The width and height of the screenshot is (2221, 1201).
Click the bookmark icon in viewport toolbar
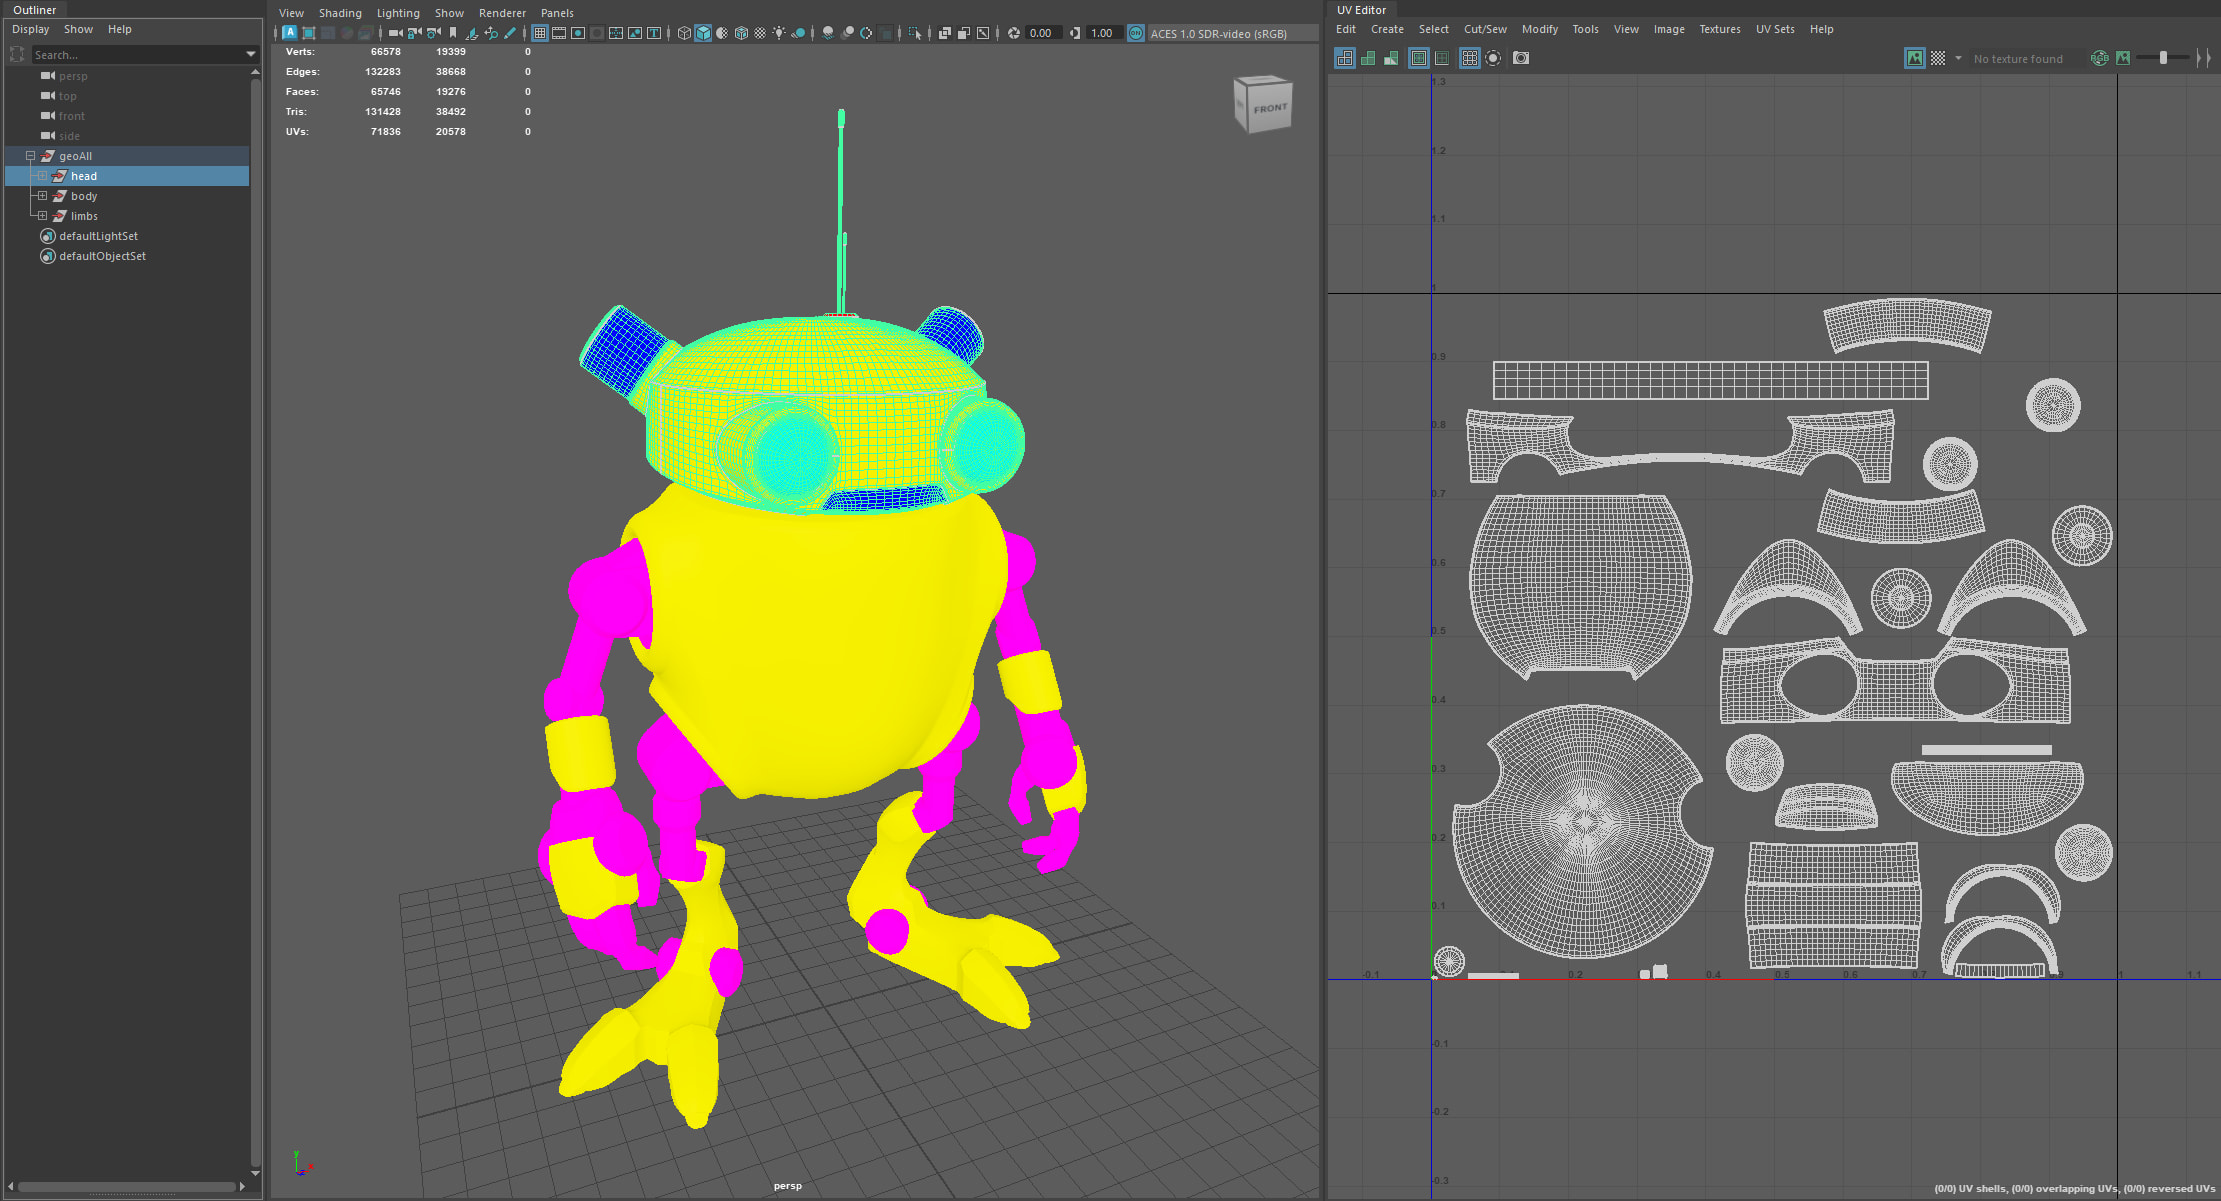(x=453, y=33)
